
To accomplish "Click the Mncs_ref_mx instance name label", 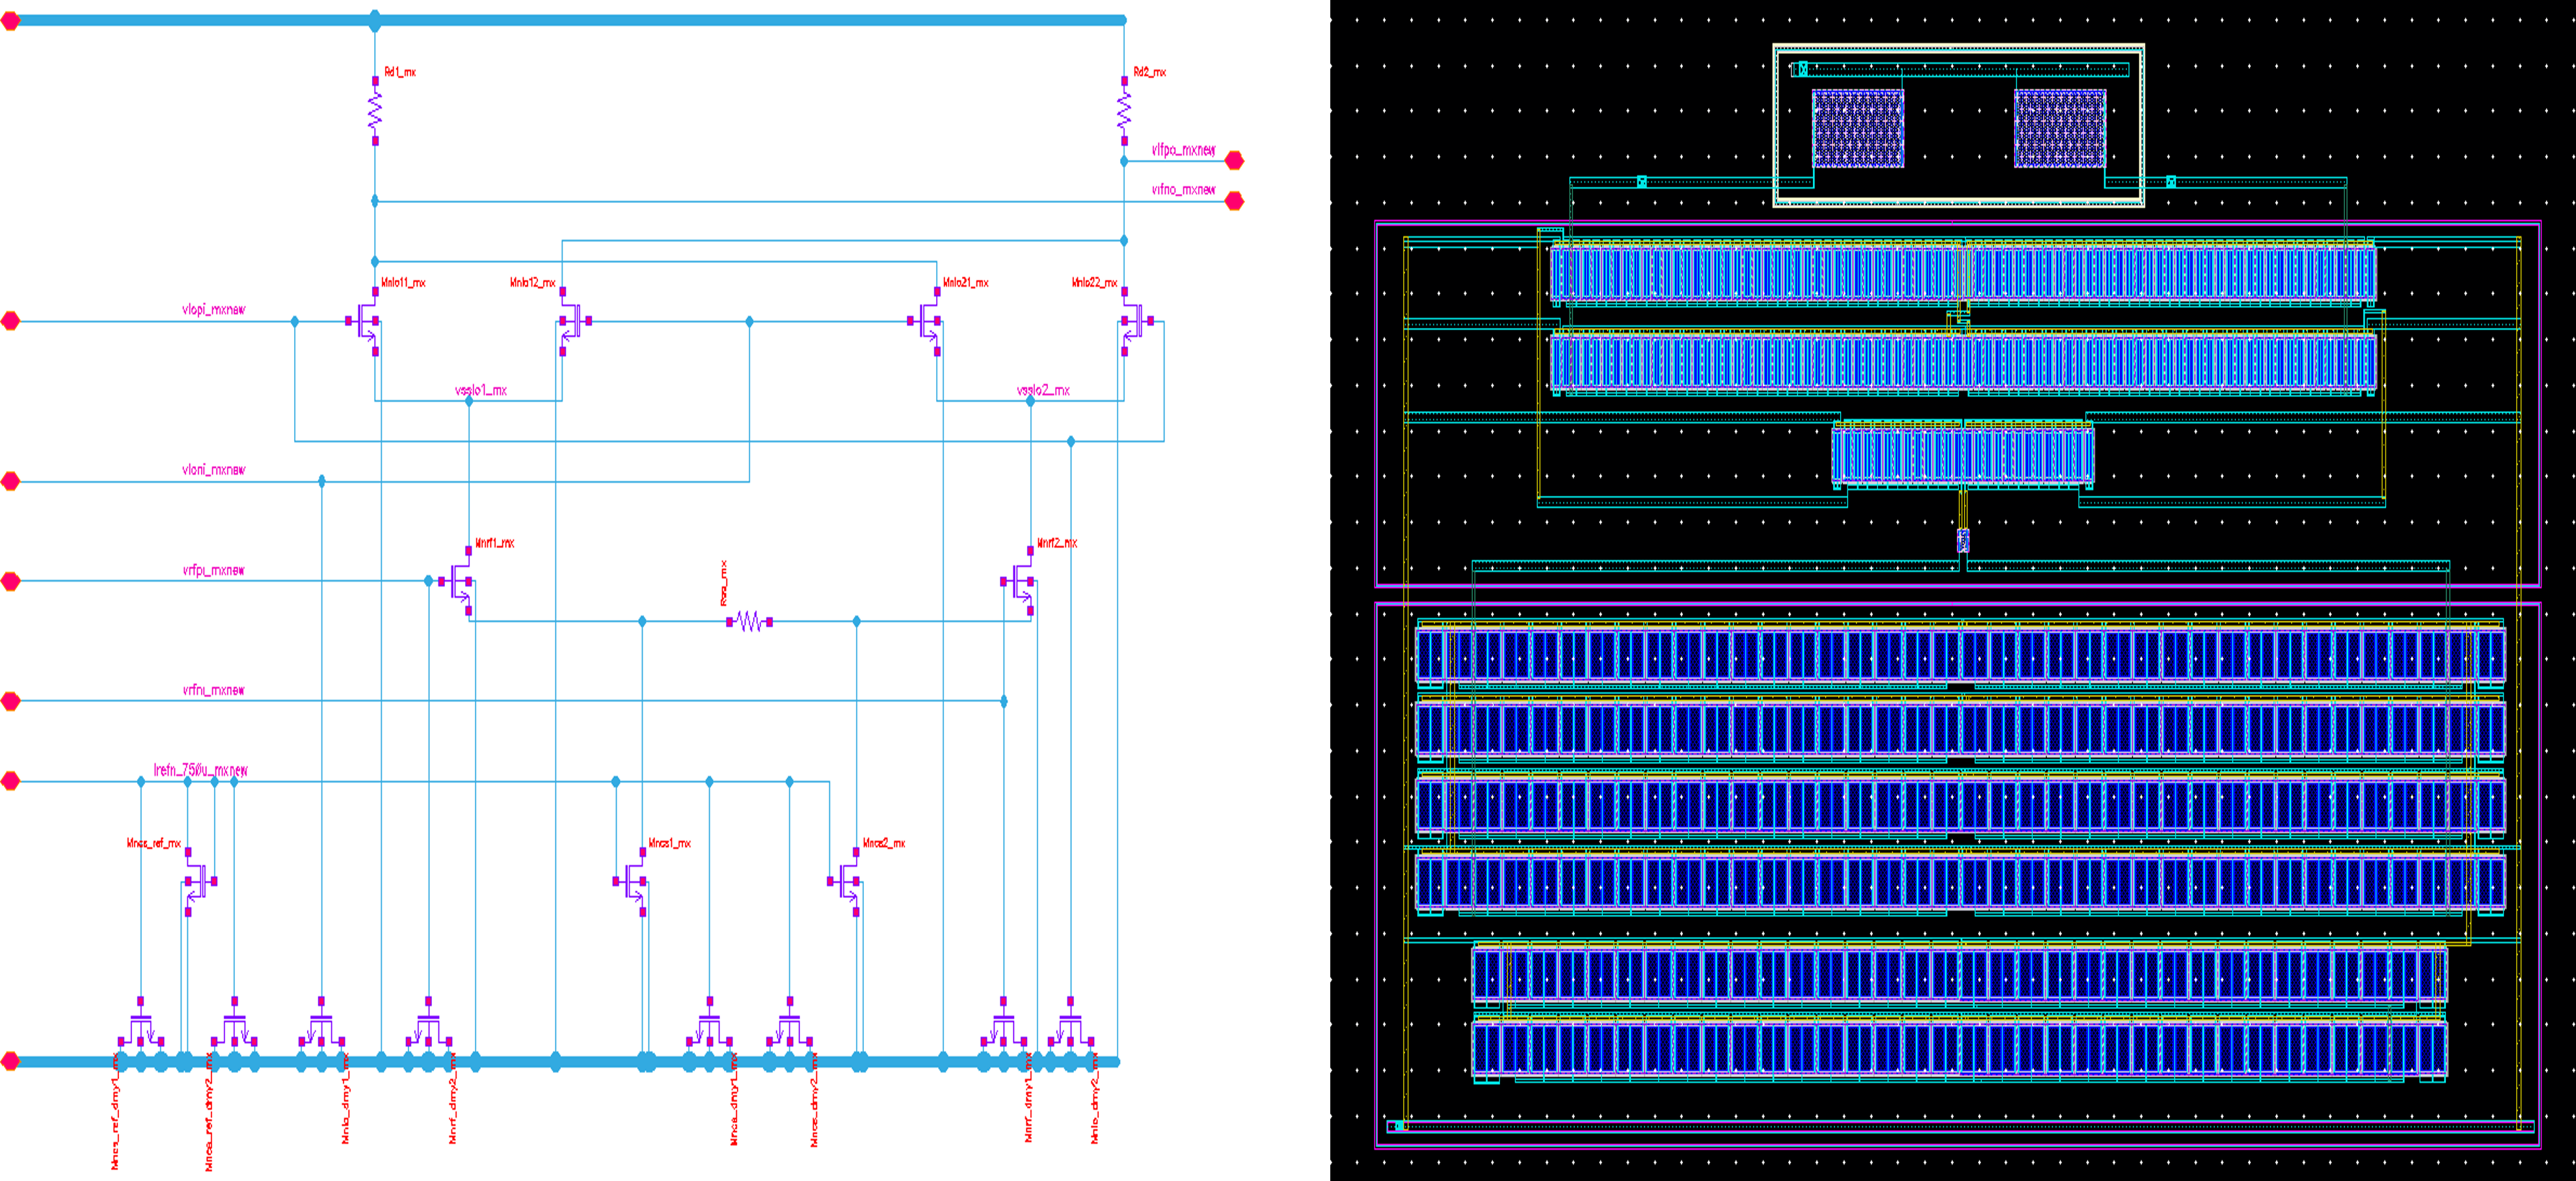I will [154, 843].
